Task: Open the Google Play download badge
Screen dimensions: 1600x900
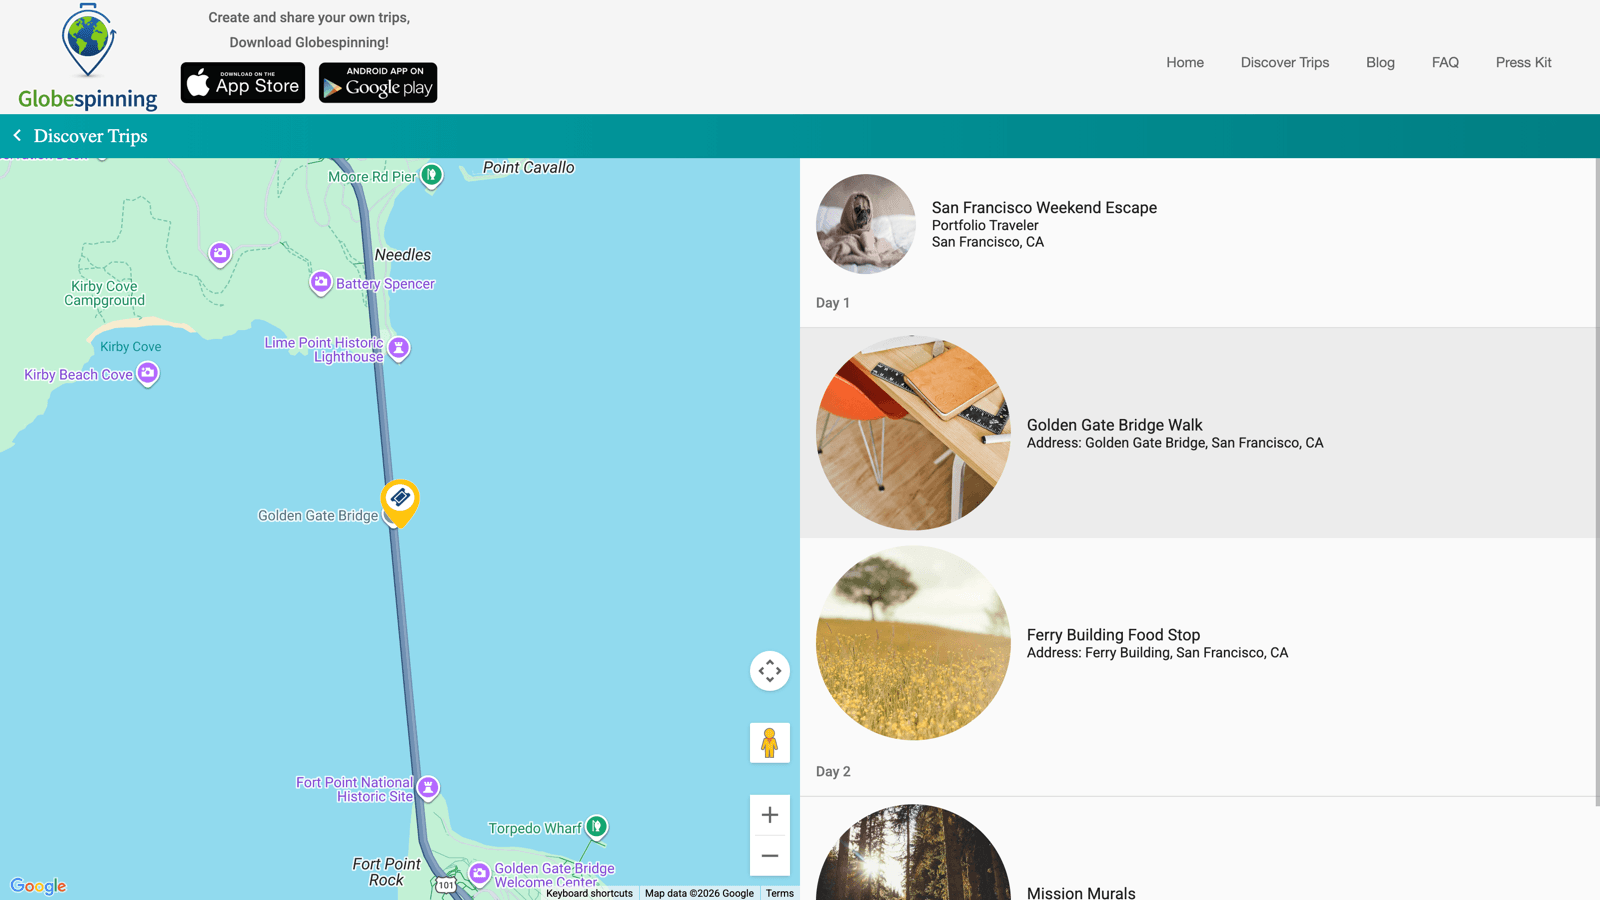Action: (x=377, y=83)
